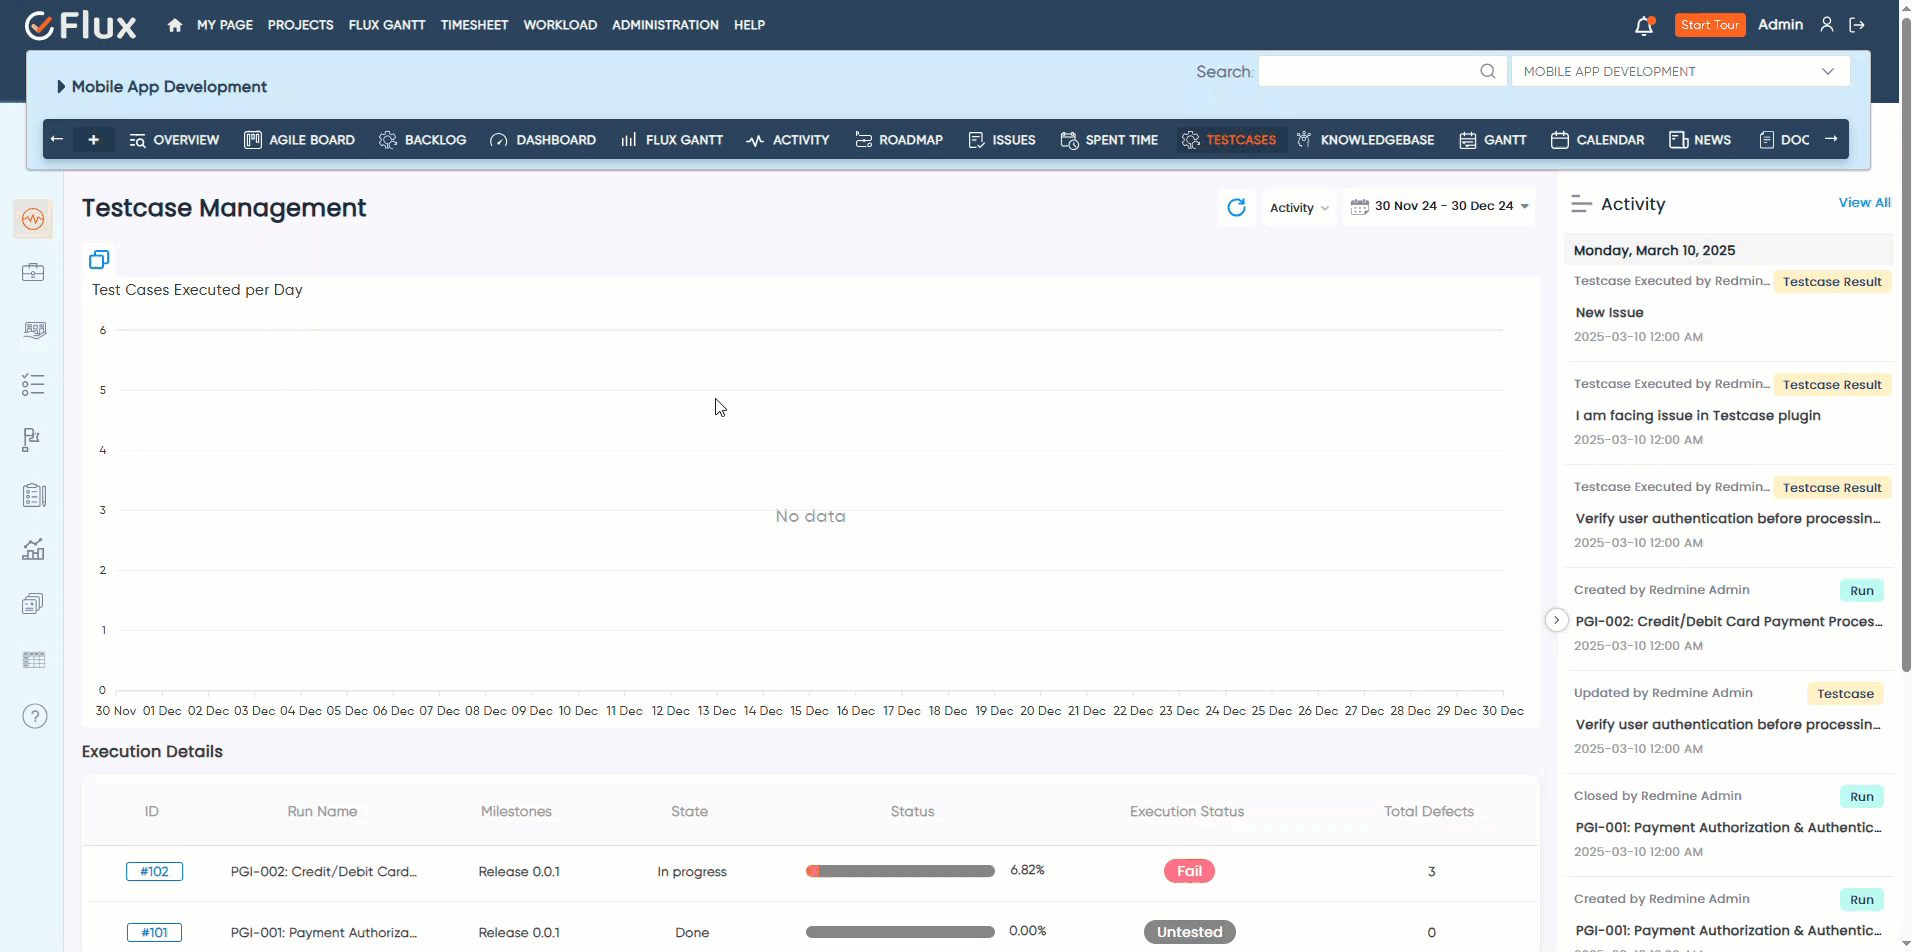This screenshot has height=952, width=1912.
Task: Open the briefcase sidebar icon
Action: coord(33,273)
